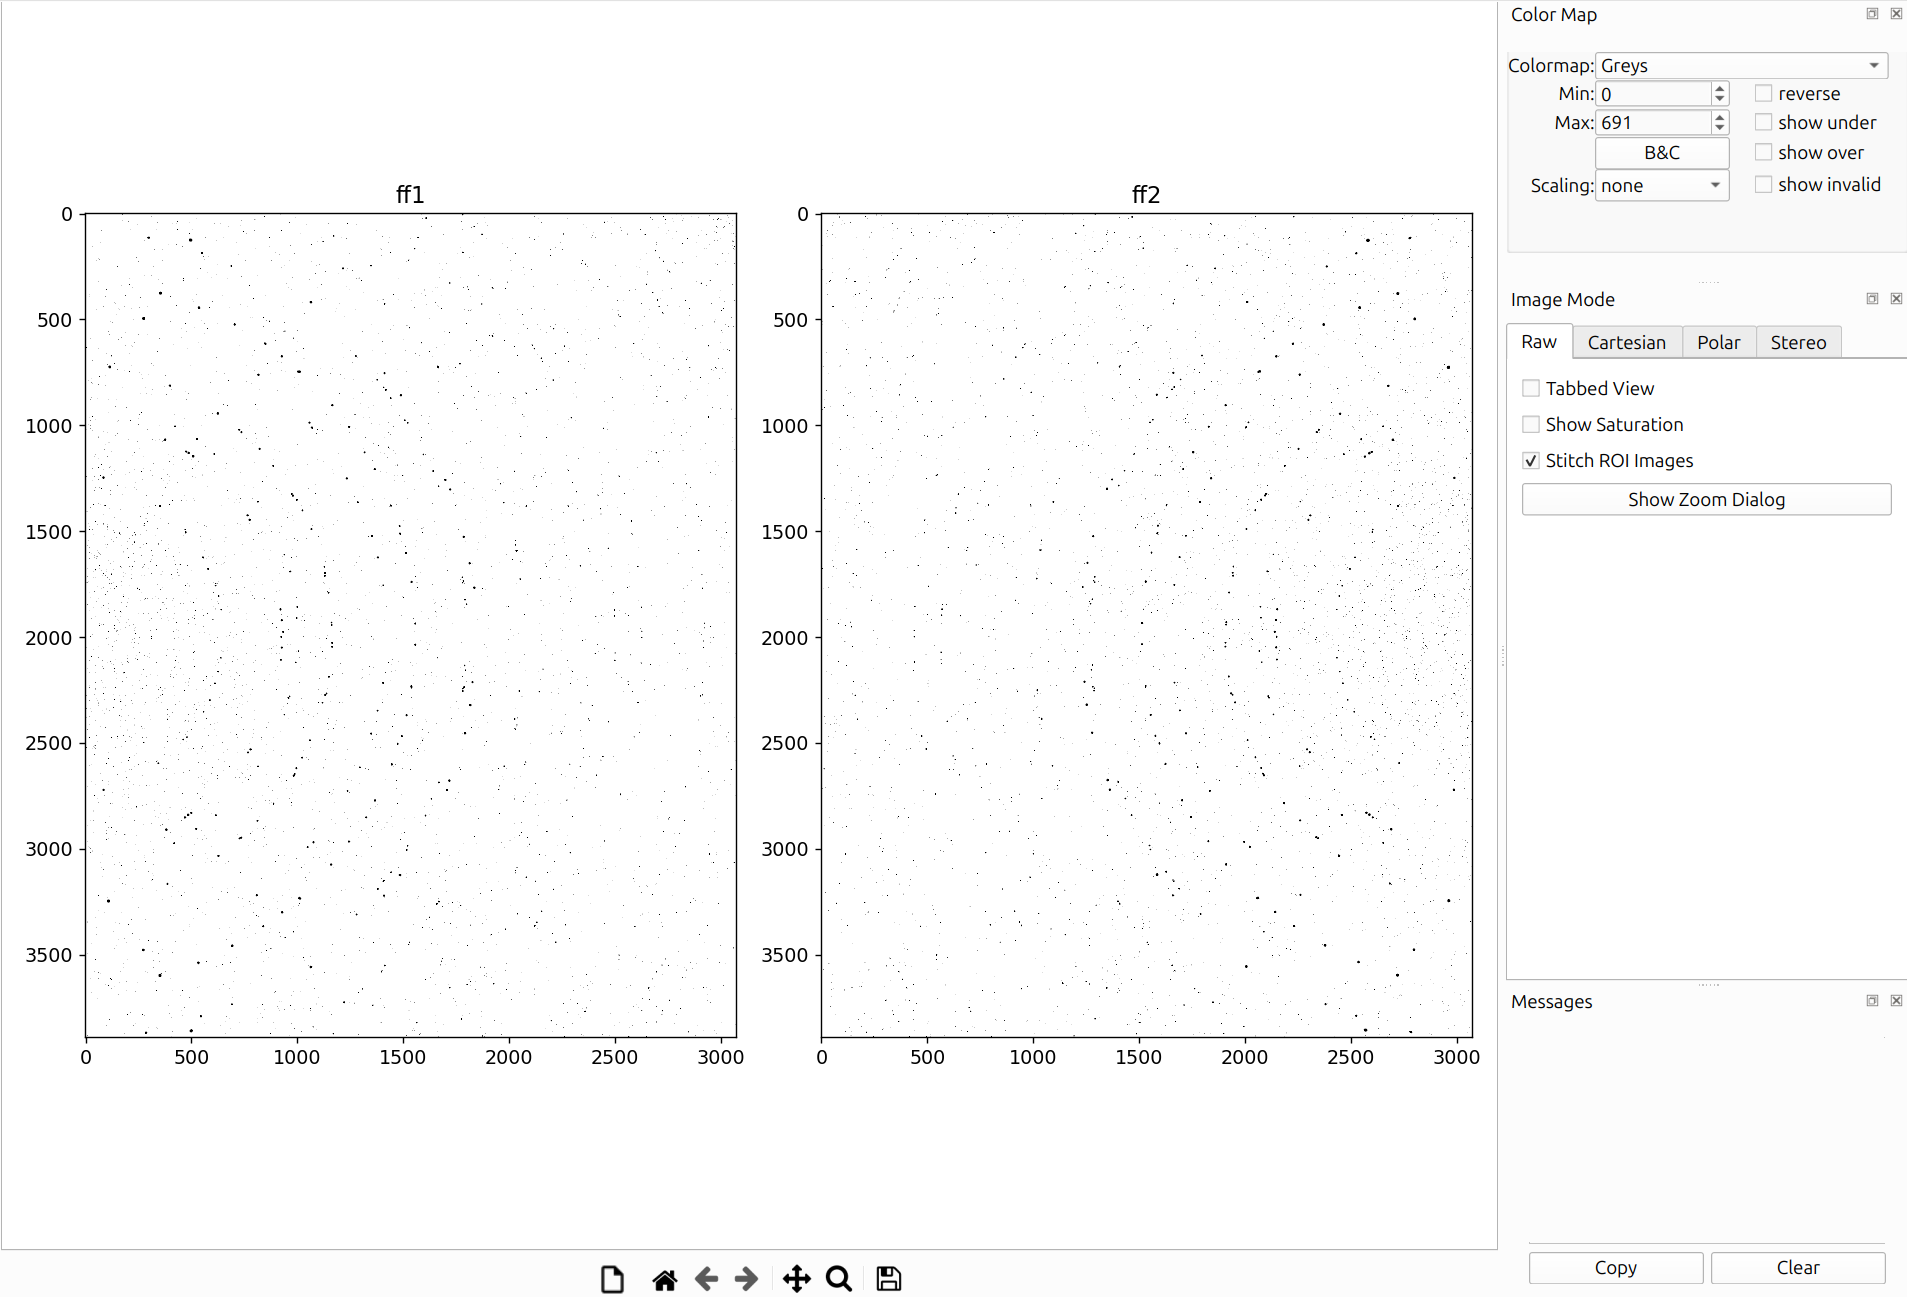This screenshot has width=1907, height=1297.
Task: Select the Raw tab
Action: [1539, 342]
